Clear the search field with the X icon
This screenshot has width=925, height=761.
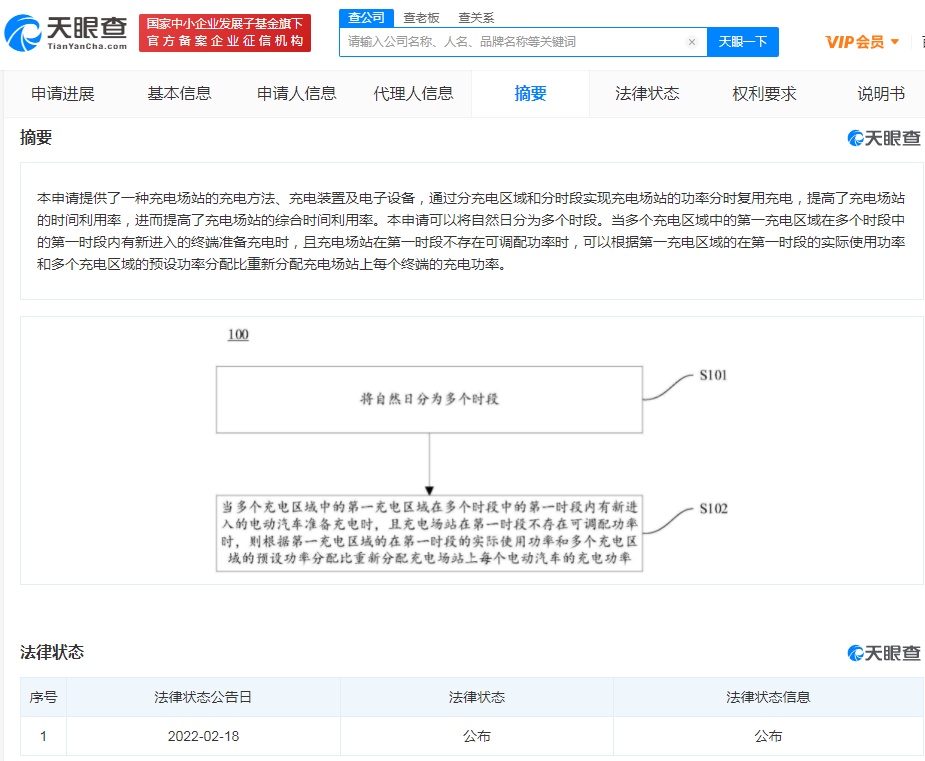click(692, 42)
